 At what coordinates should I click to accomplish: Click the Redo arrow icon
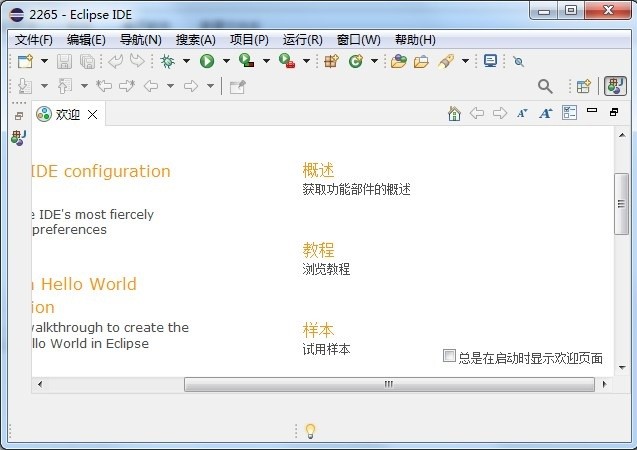coord(137,61)
